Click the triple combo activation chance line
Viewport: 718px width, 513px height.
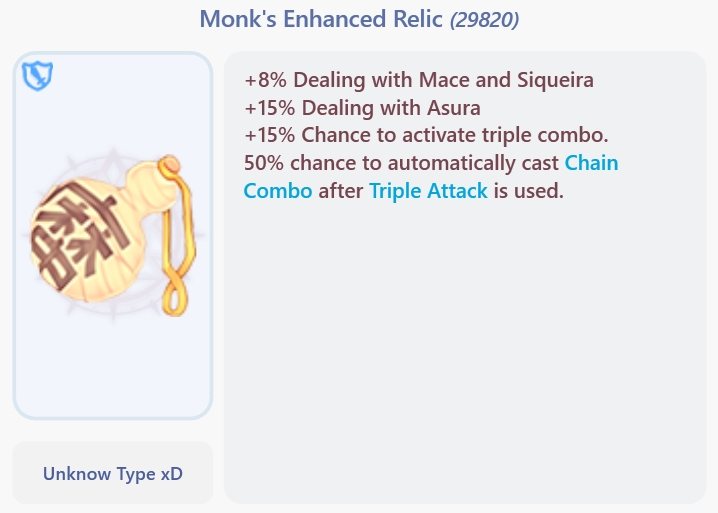[x=440, y=135]
